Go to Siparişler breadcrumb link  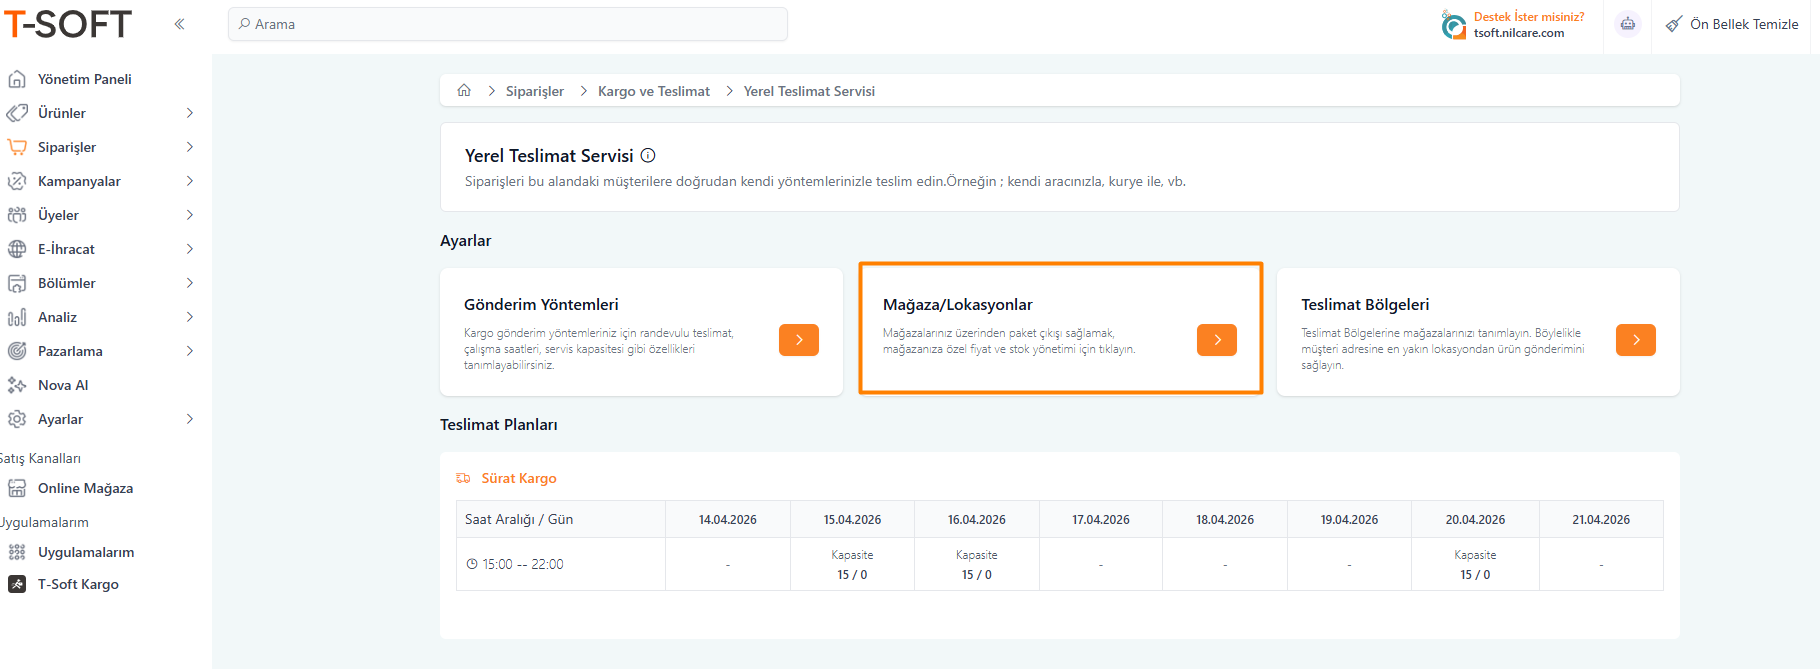pos(535,91)
